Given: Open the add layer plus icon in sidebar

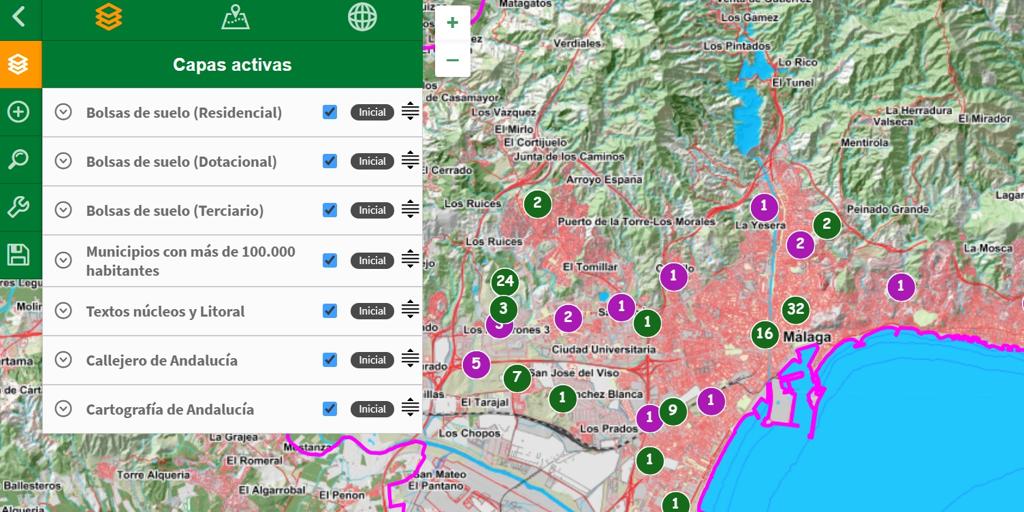Looking at the screenshot, I should tap(18, 112).
